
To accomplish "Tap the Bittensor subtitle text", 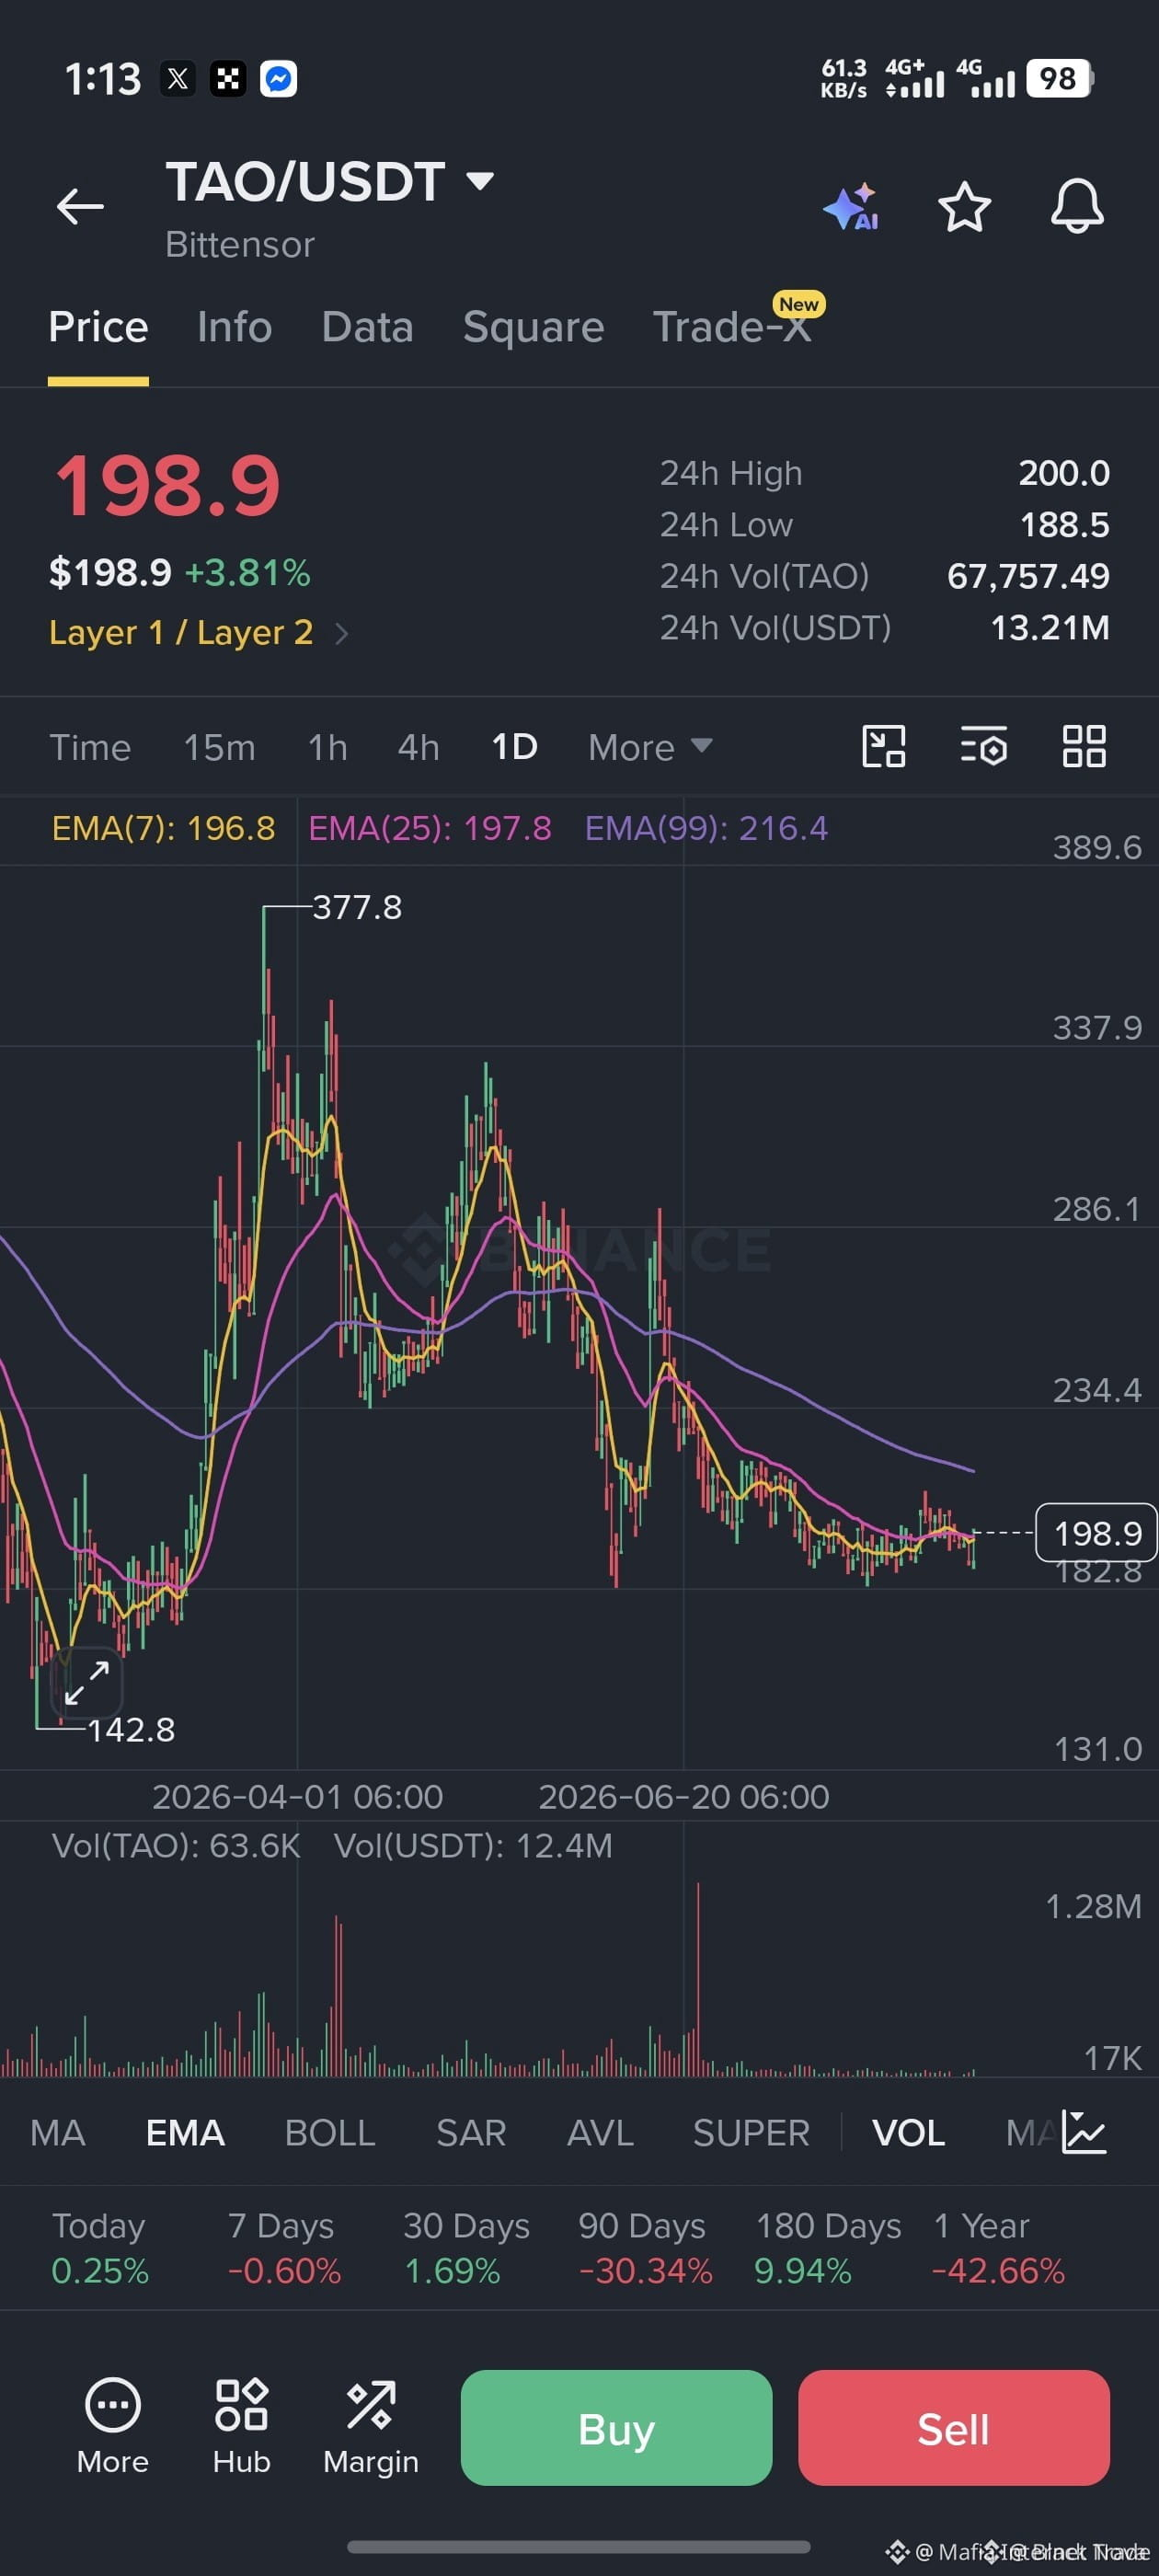I will click(240, 244).
